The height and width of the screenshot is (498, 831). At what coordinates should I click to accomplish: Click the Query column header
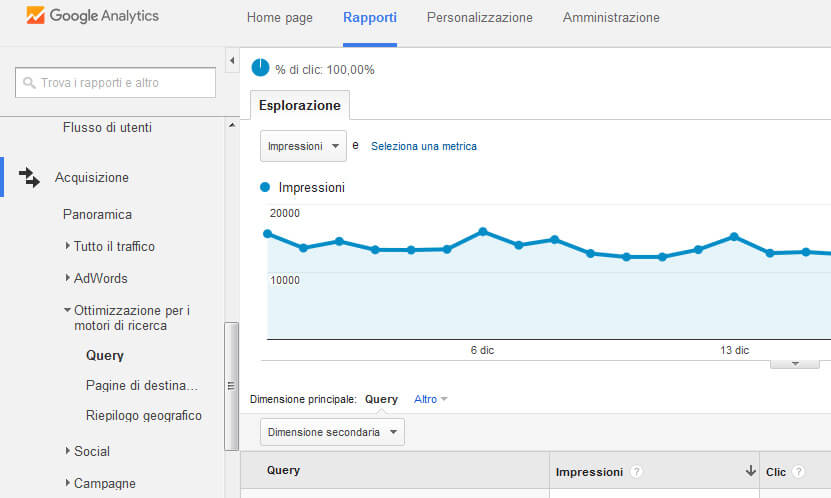coord(284,470)
